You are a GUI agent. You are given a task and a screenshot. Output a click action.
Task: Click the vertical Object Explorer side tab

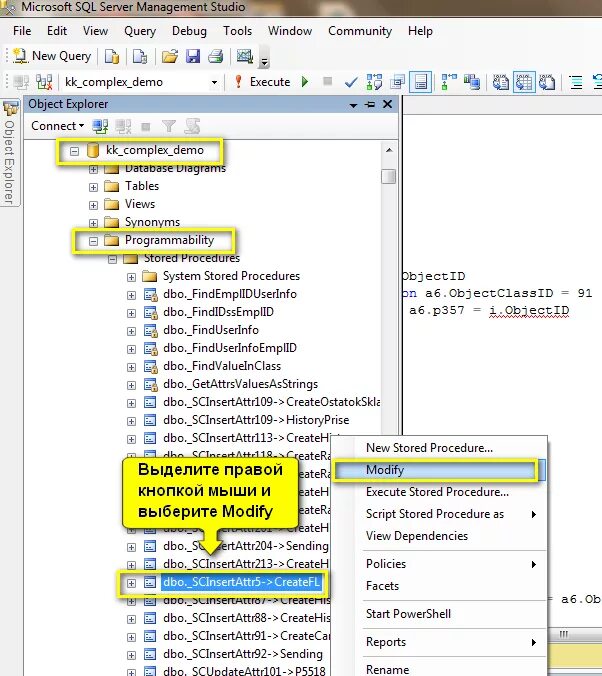10,153
